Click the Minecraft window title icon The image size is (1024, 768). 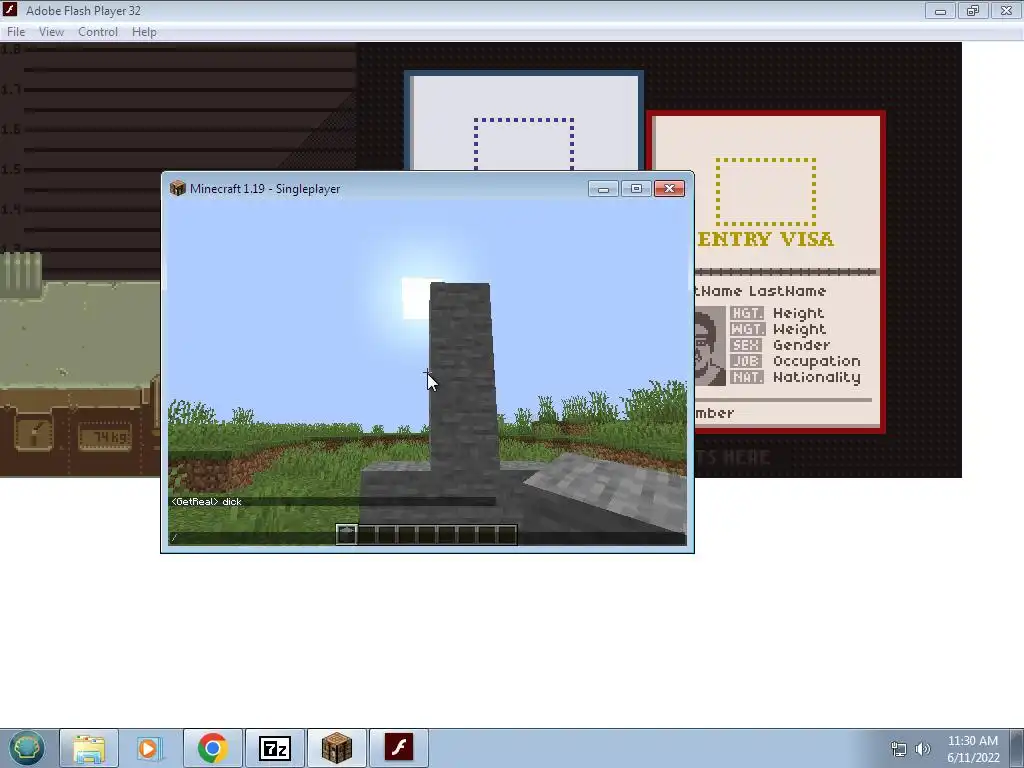178,189
